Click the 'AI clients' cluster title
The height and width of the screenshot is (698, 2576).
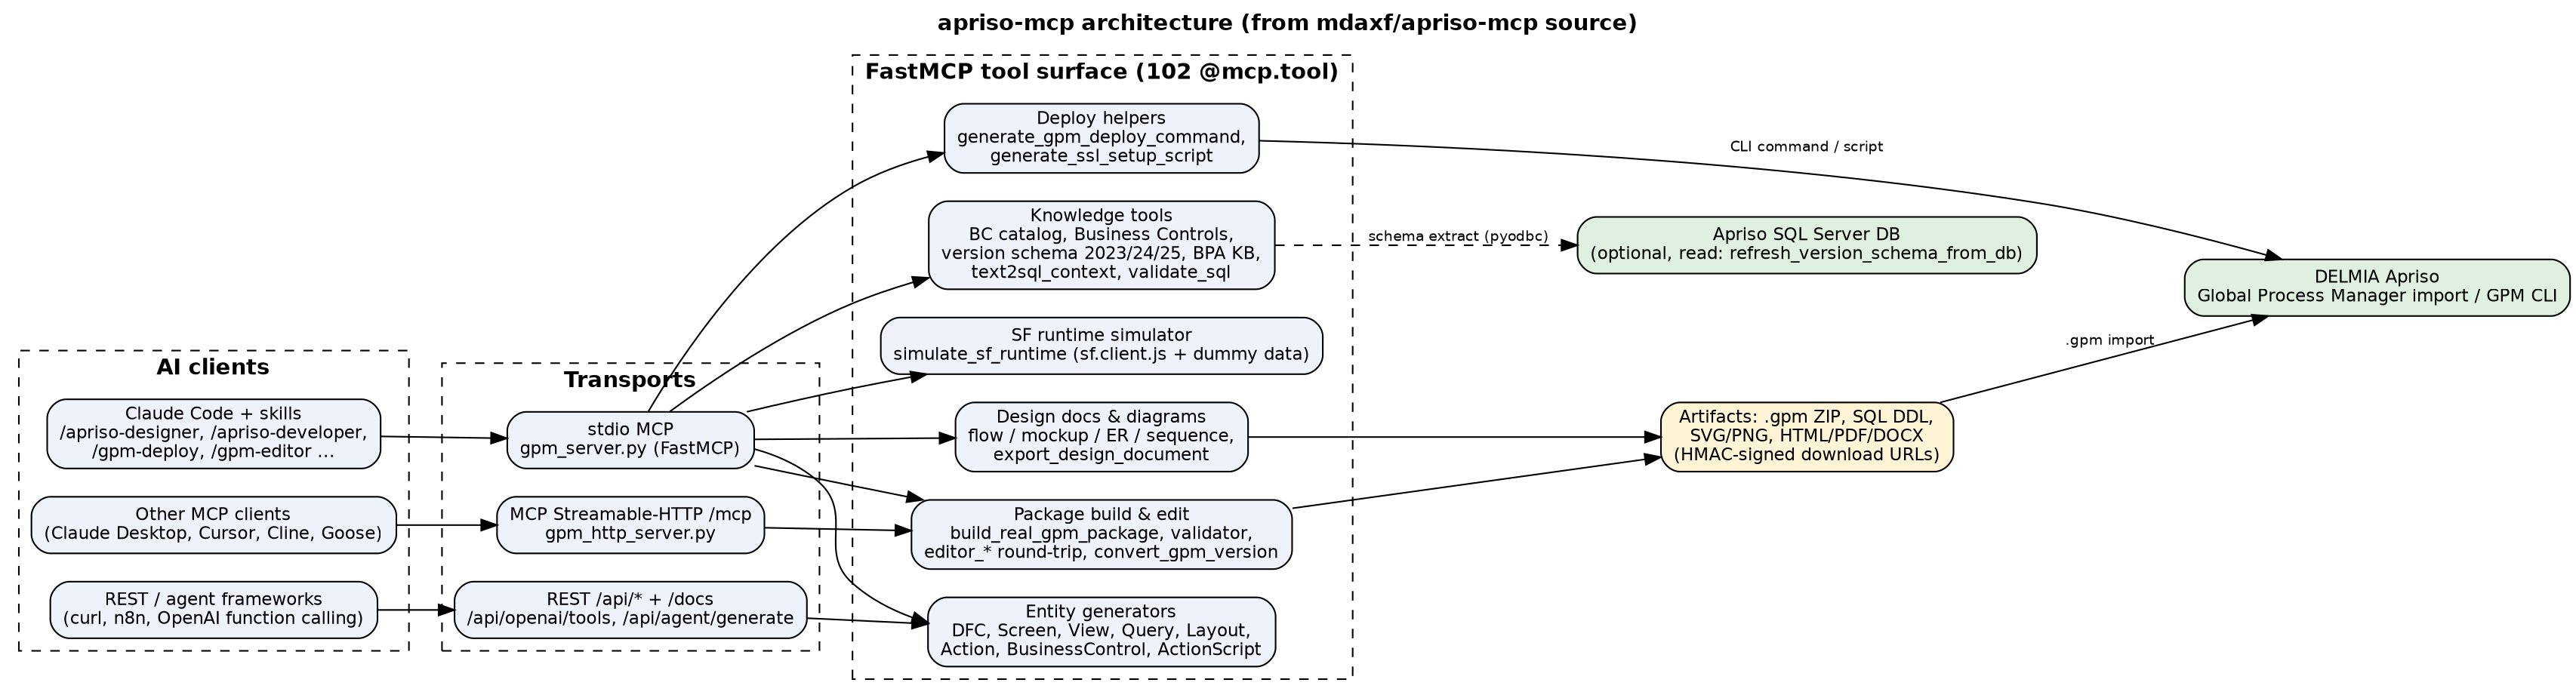click(x=213, y=367)
